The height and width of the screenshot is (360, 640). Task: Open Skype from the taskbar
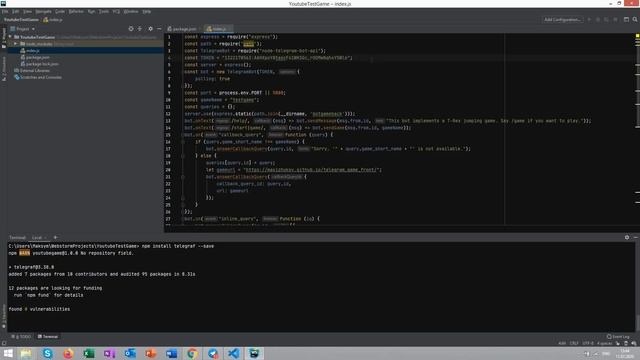click(x=47, y=353)
